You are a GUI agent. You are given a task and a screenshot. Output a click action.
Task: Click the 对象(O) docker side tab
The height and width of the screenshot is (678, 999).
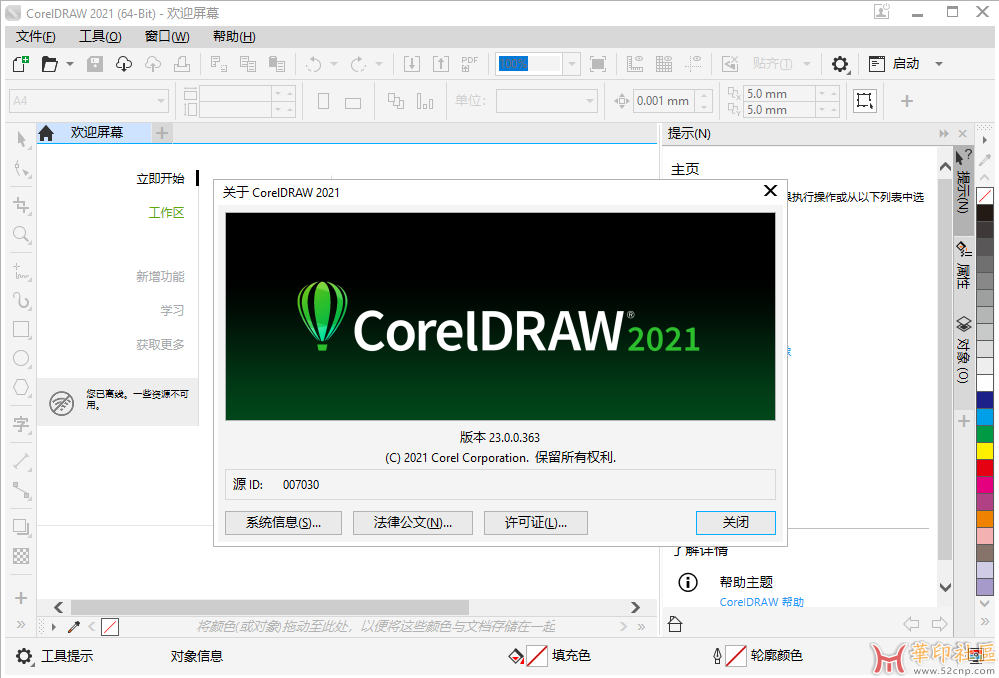[x=963, y=349]
